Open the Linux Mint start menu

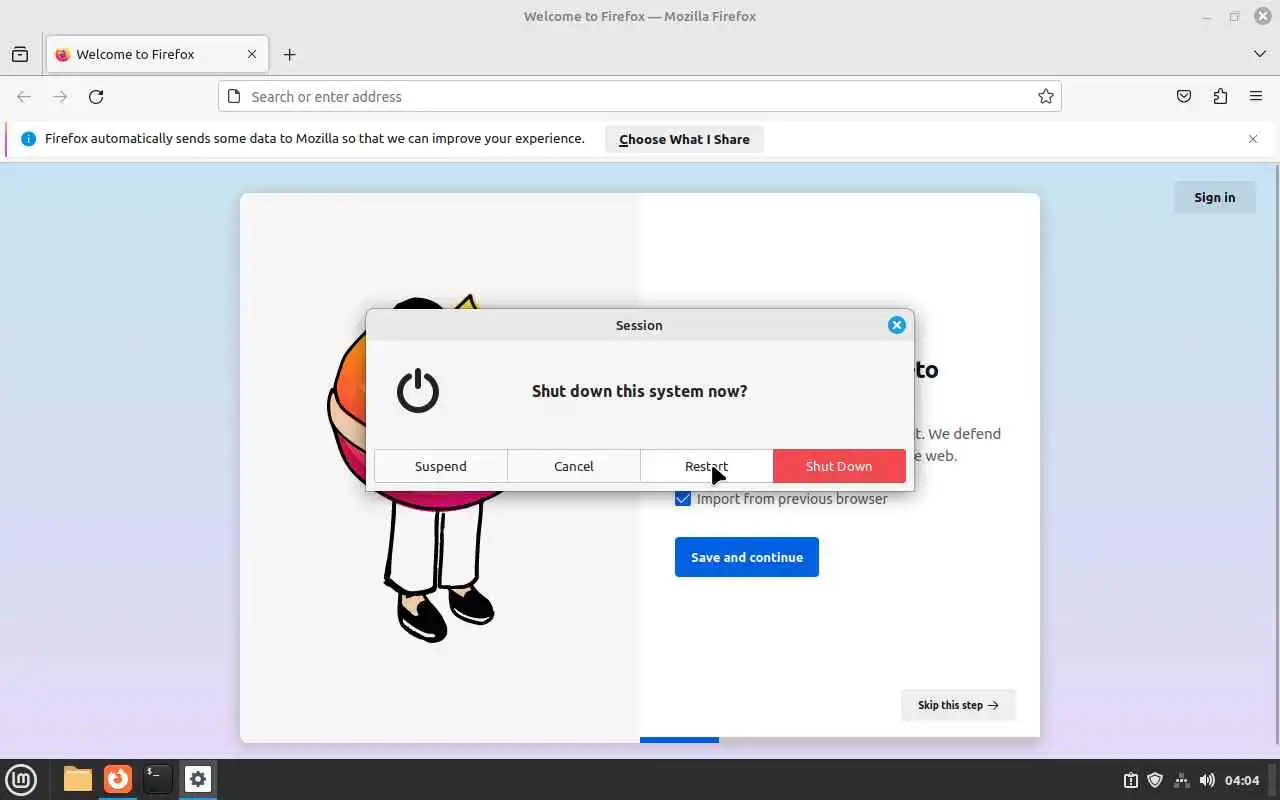(21, 779)
